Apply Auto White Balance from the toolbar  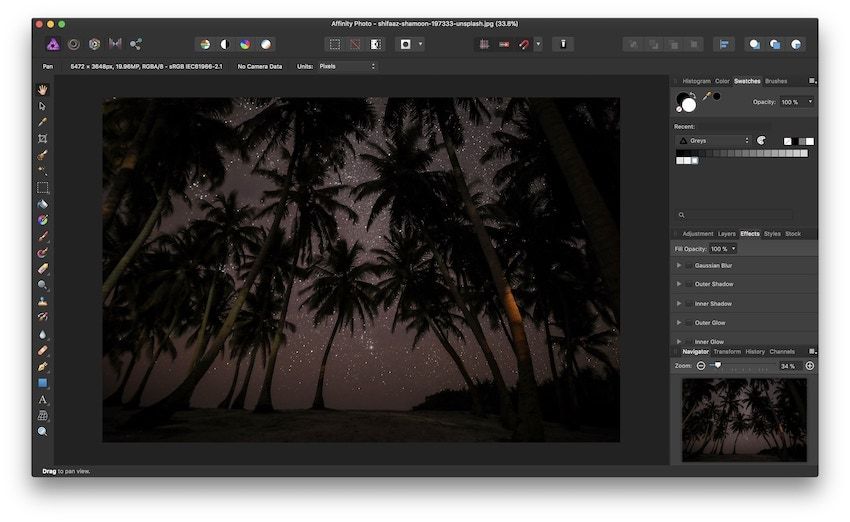click(x=265, y=44)
